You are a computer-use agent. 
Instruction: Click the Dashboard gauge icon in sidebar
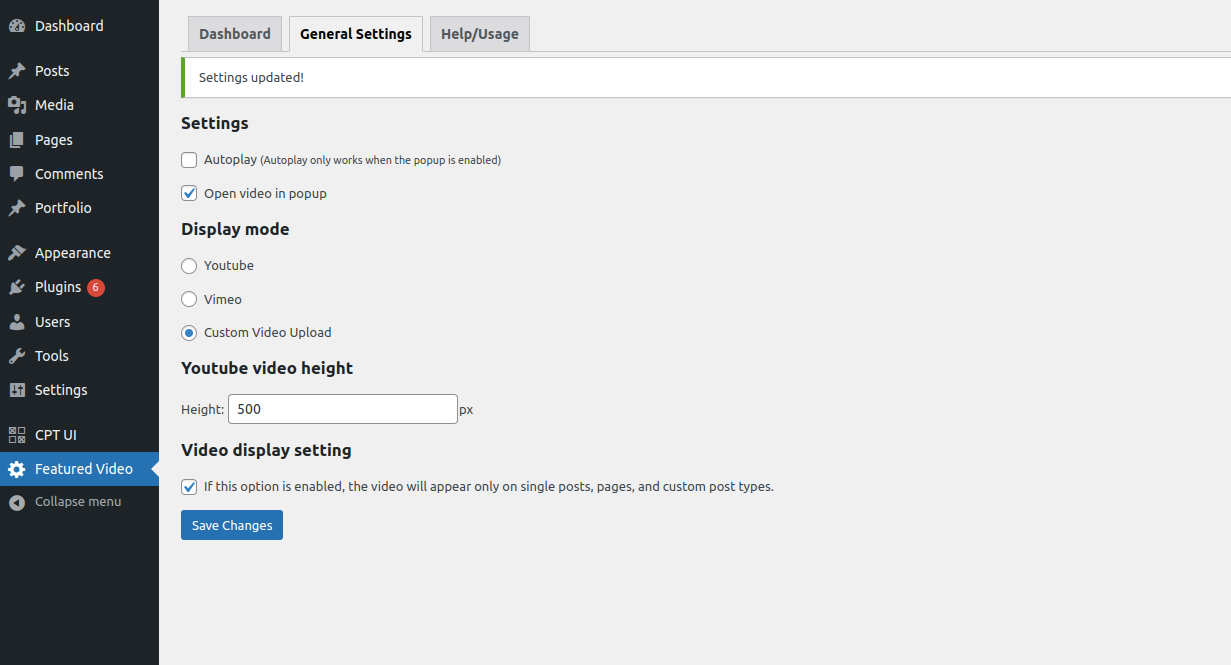17,26
